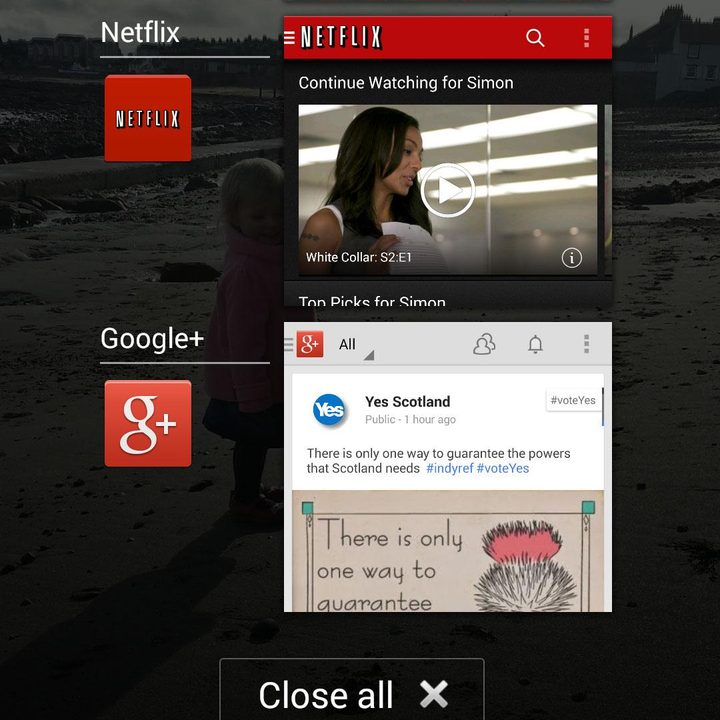Follow the #indyref hashtag link
This screenshot has width=720, height=720.
pyautogui.click(x=450, y=468)
